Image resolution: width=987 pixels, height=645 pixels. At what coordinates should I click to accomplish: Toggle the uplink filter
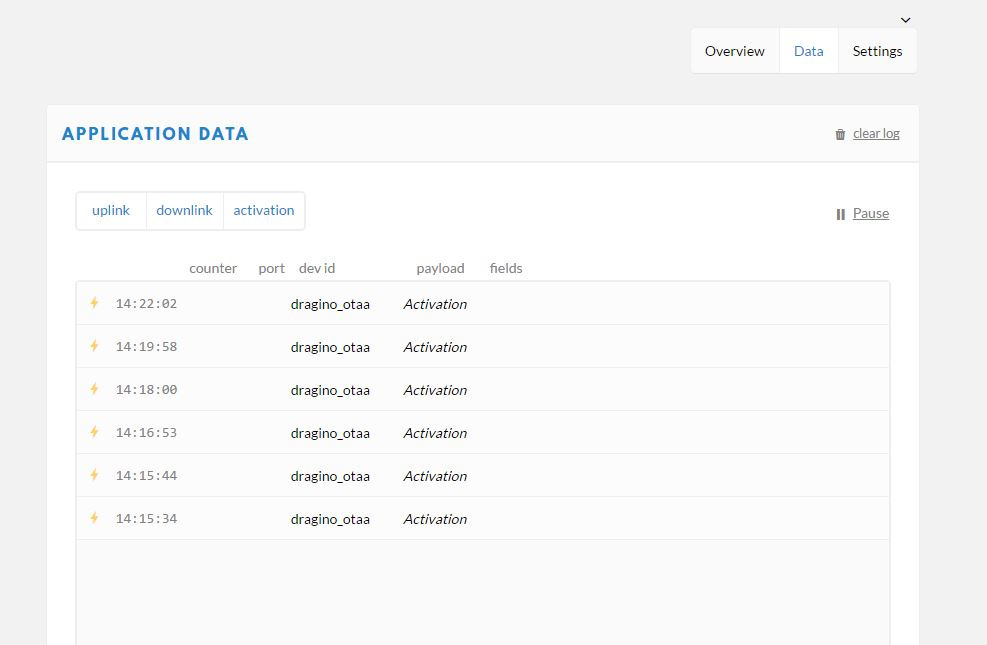coord(111,211)
